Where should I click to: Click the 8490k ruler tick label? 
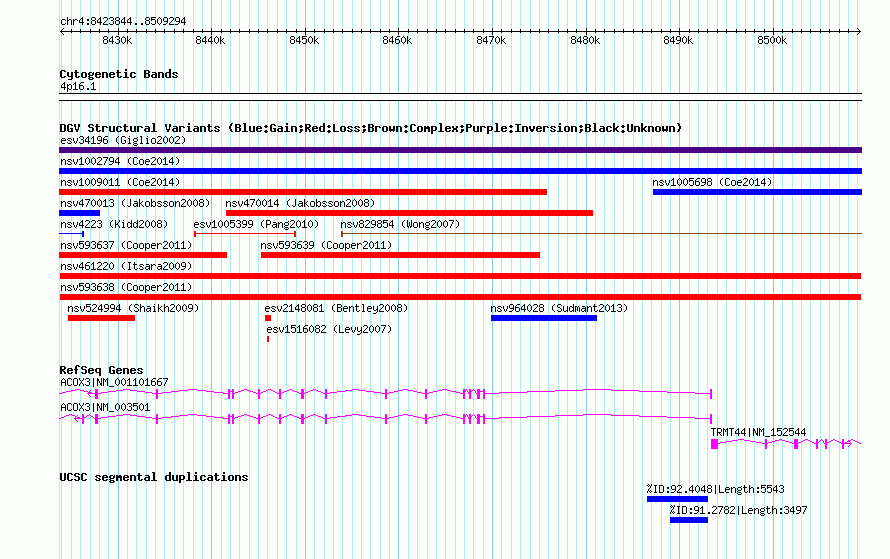(x=678, y=41)
